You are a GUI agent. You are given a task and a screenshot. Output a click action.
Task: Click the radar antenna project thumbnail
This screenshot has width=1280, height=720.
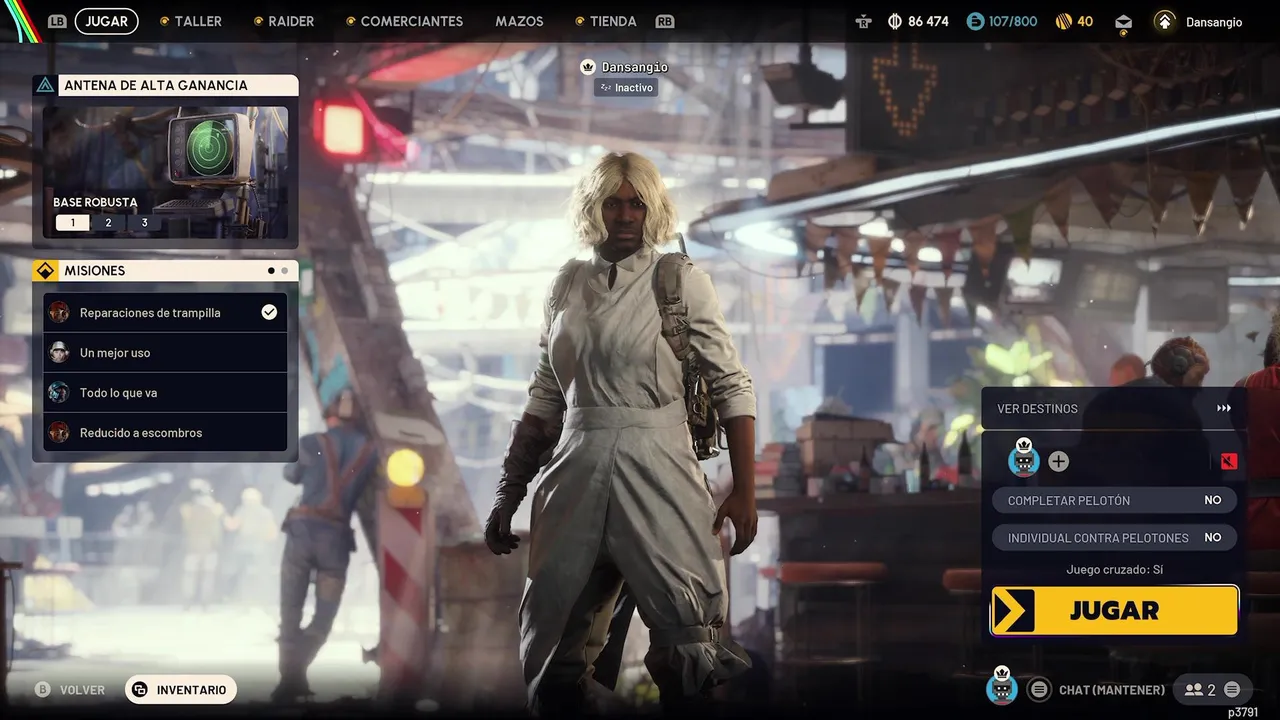coord(166,172)
